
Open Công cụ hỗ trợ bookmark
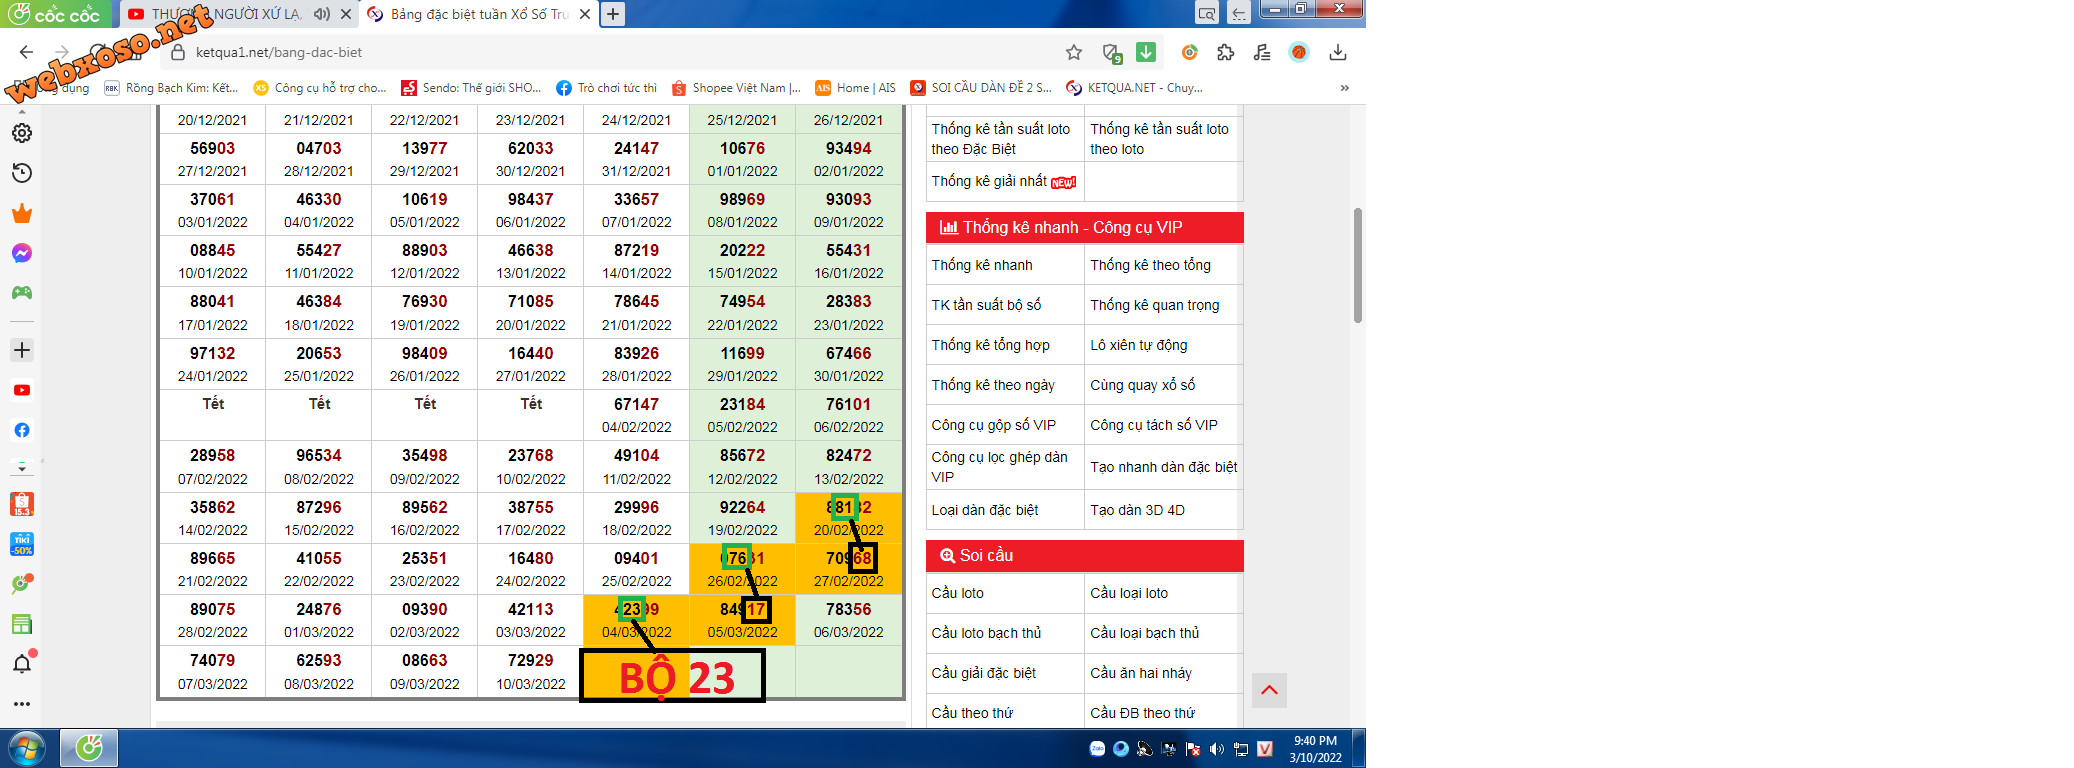(x=320, y=88)
